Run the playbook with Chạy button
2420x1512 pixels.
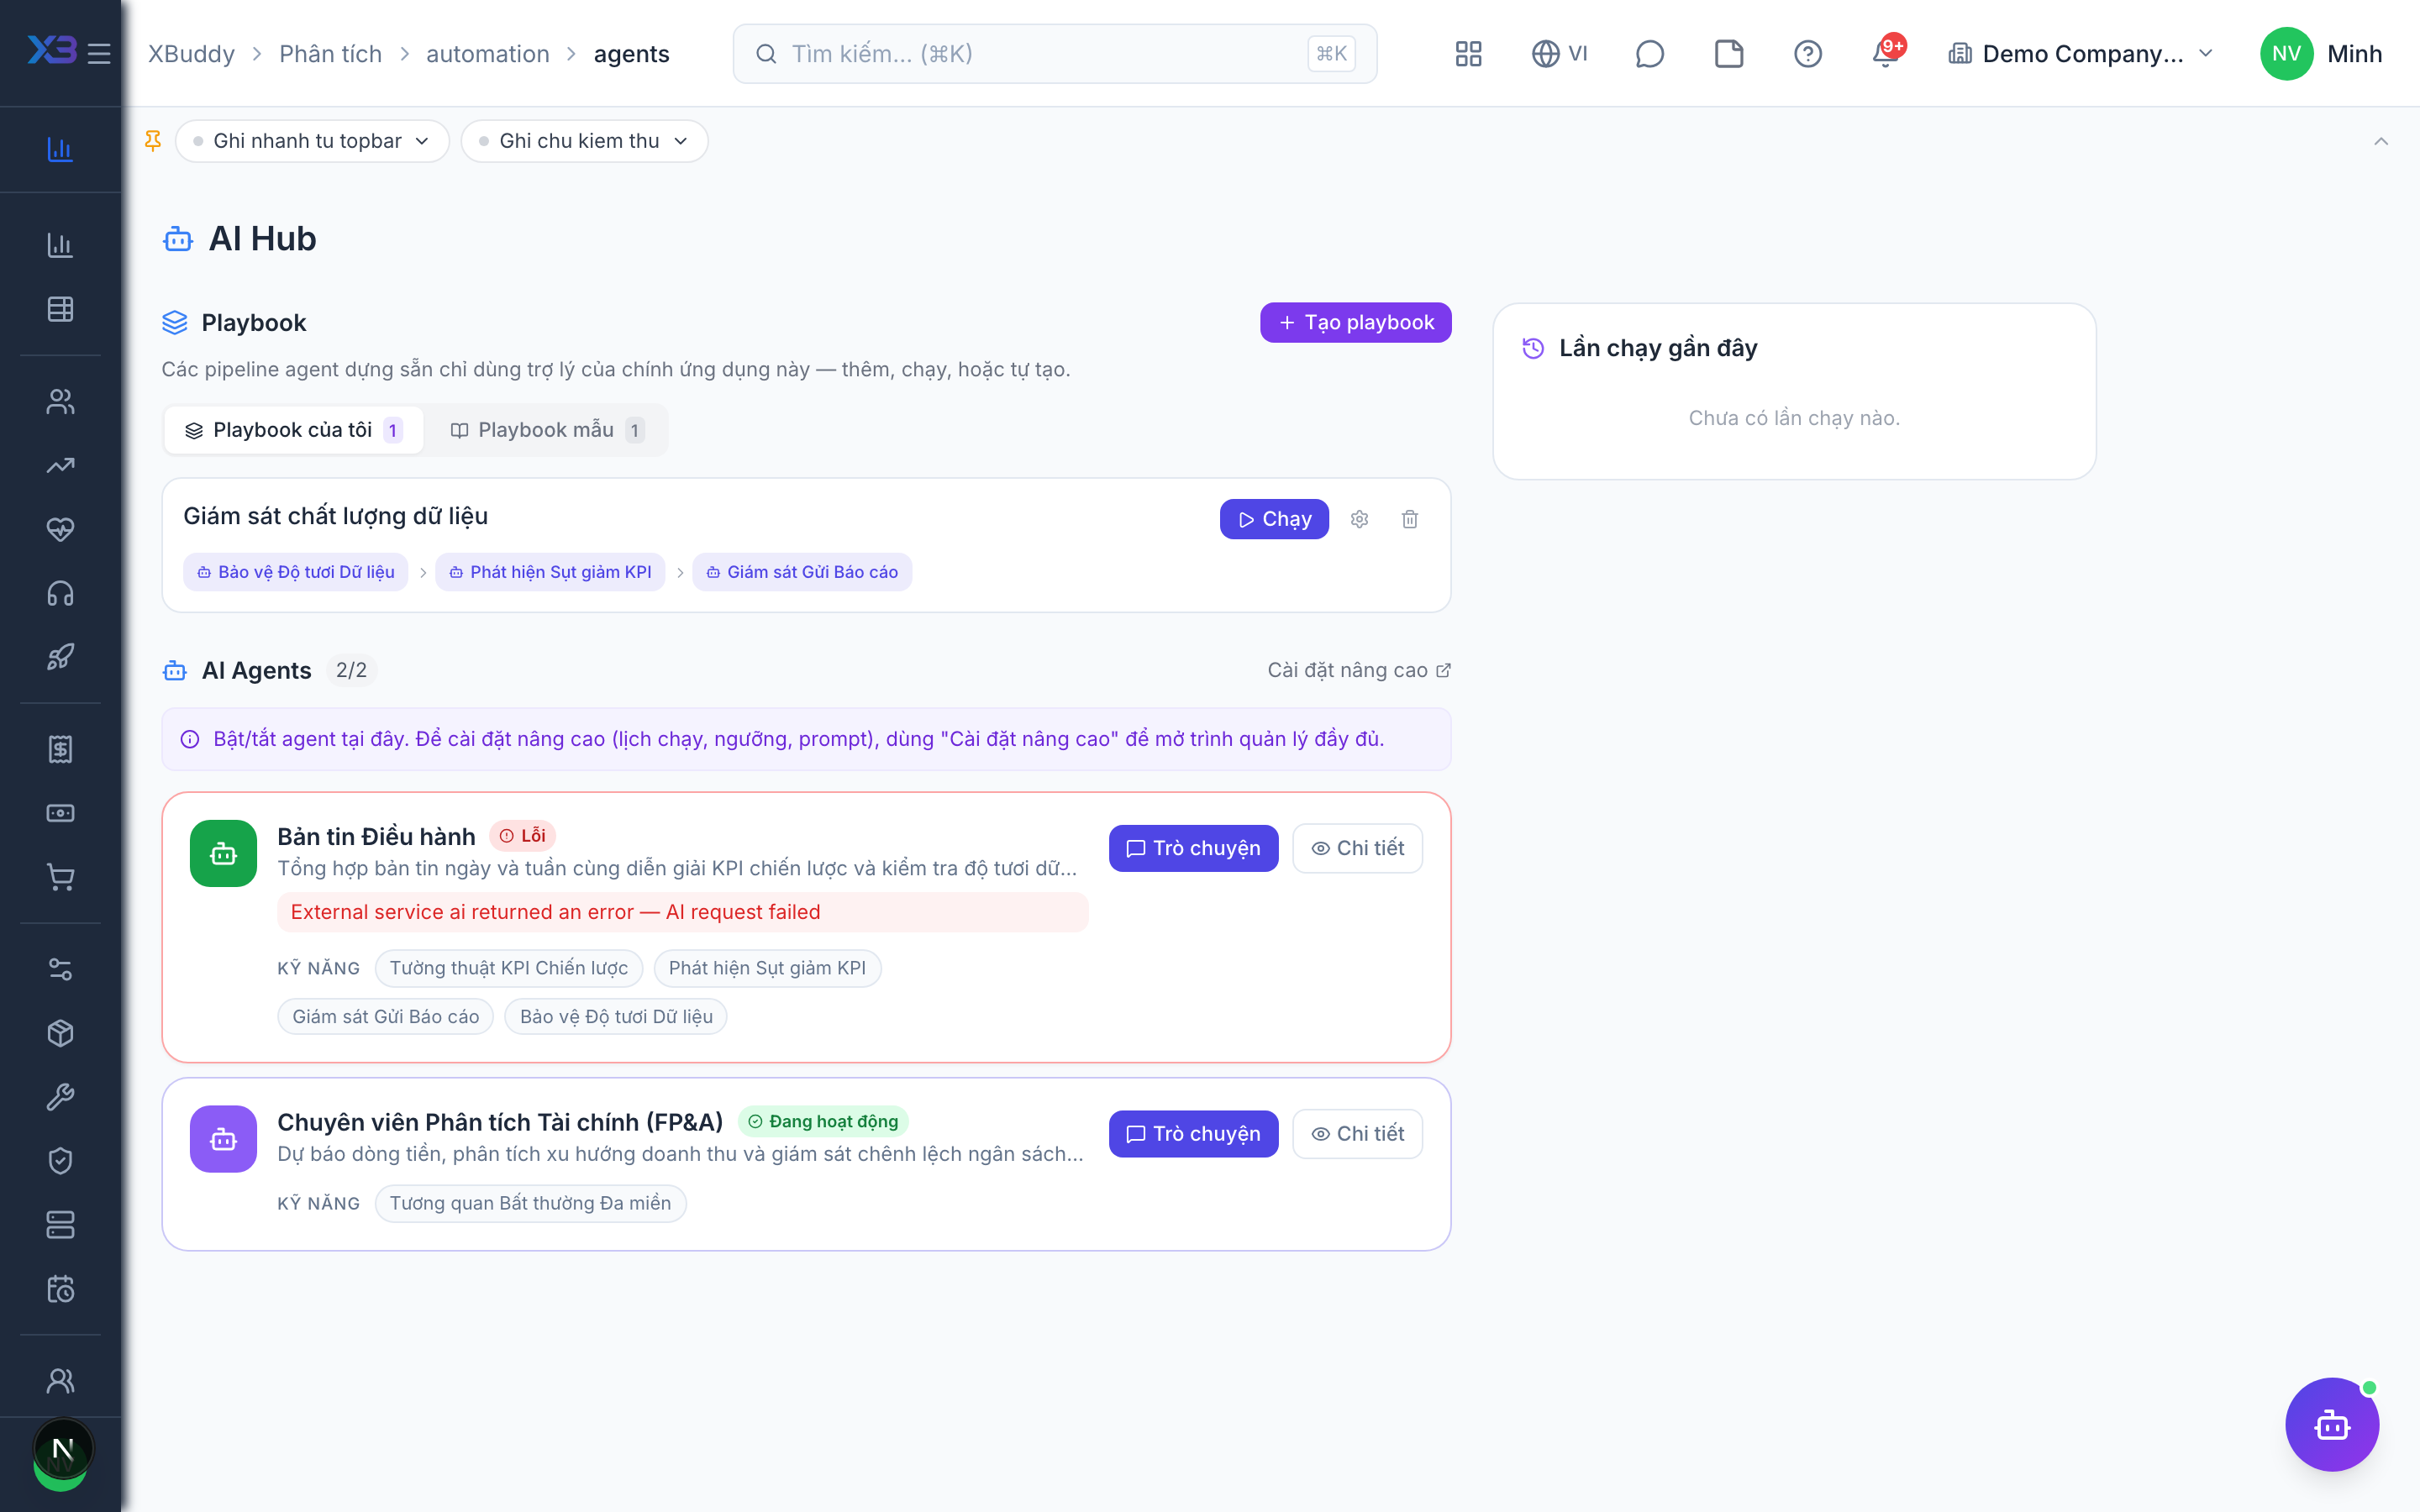point(1274,519)
